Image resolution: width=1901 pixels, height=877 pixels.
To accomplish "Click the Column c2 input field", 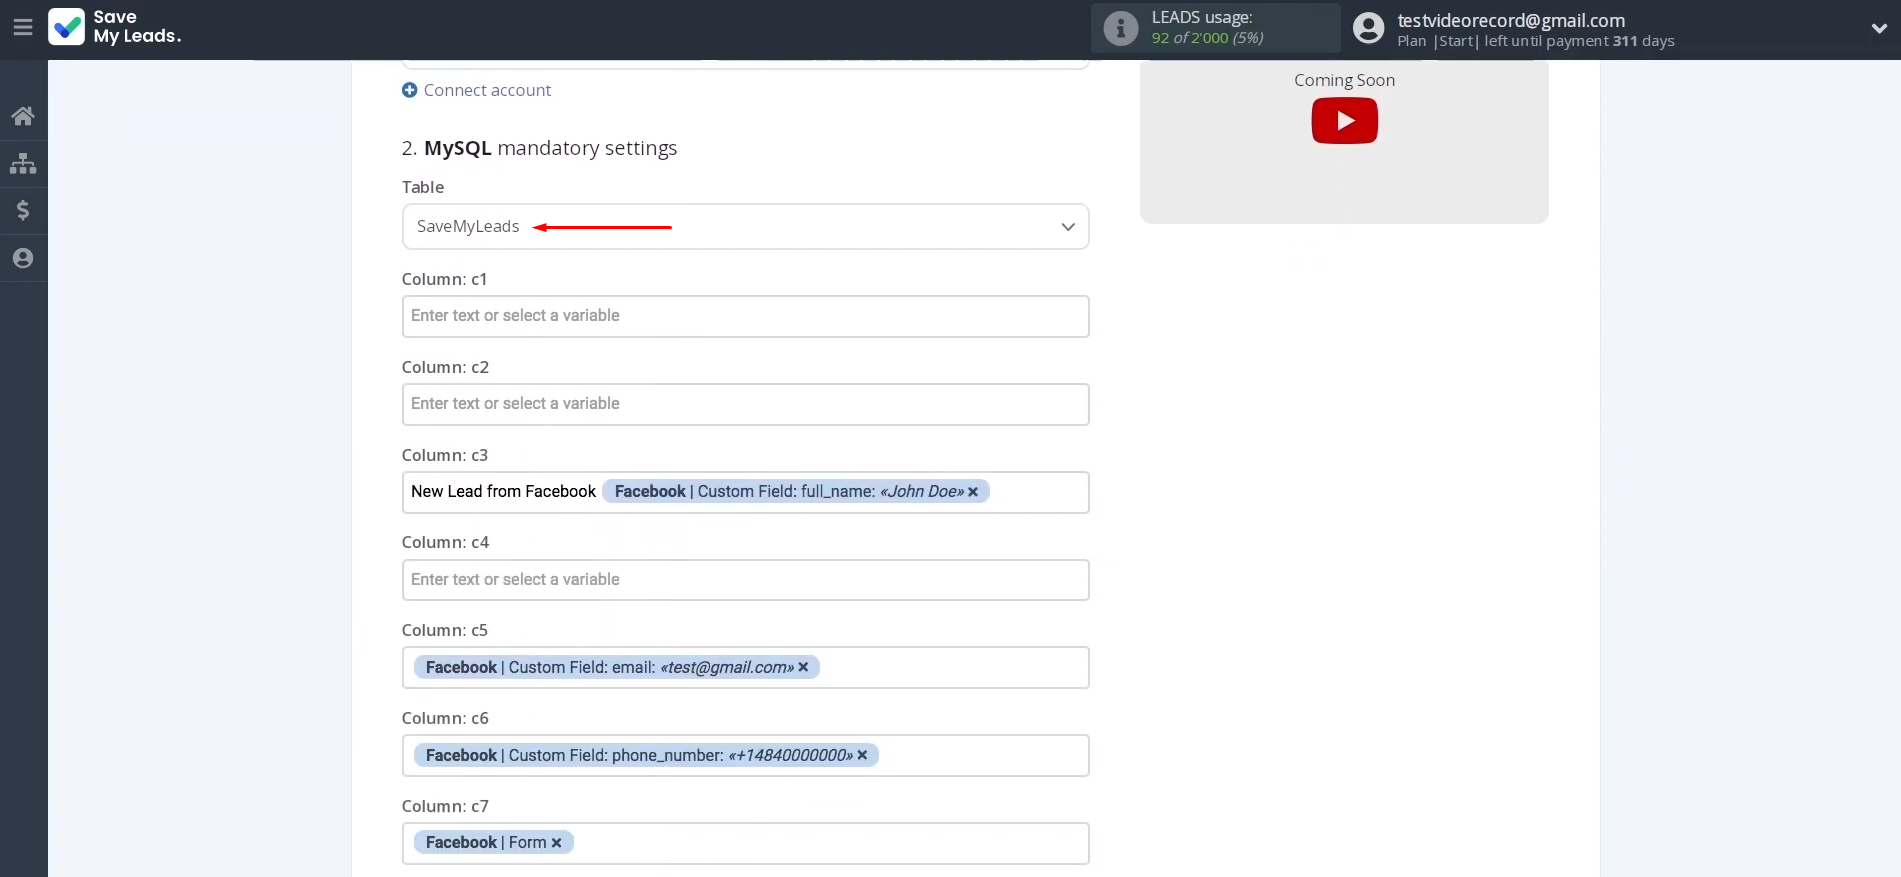I will click(745, 404).
